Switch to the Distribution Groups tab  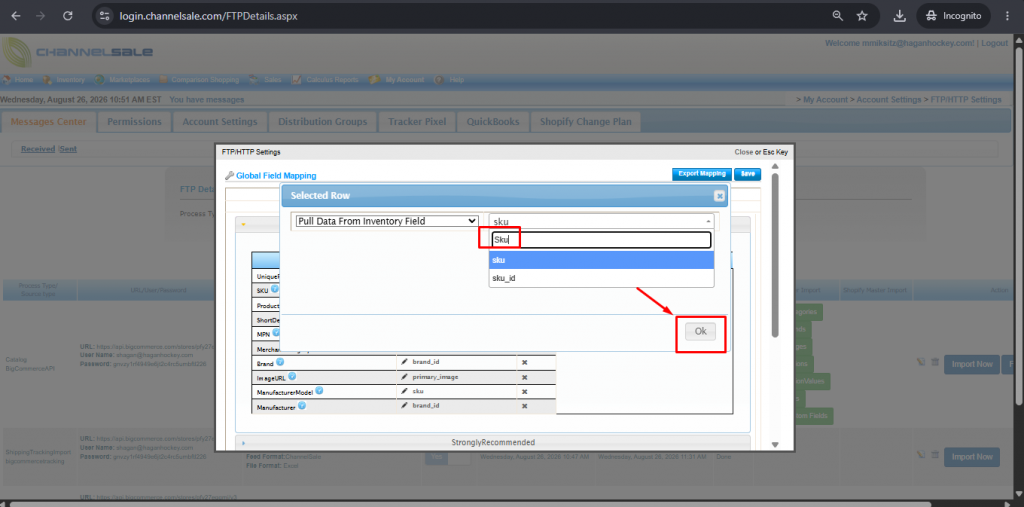pyautogui.click(x=322, y=122)
